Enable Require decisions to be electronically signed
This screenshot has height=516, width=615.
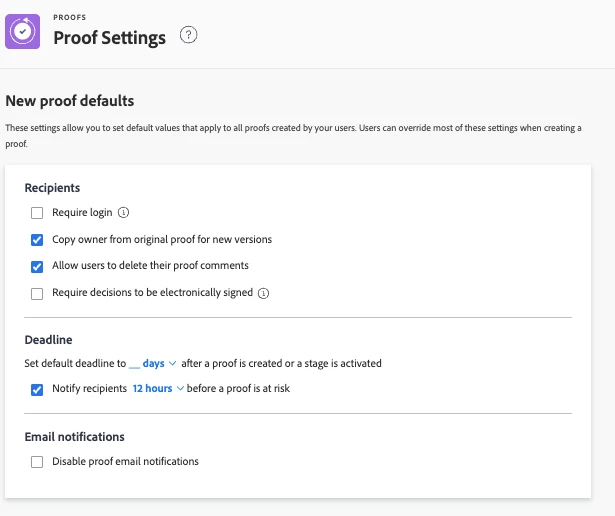(37, 293)
